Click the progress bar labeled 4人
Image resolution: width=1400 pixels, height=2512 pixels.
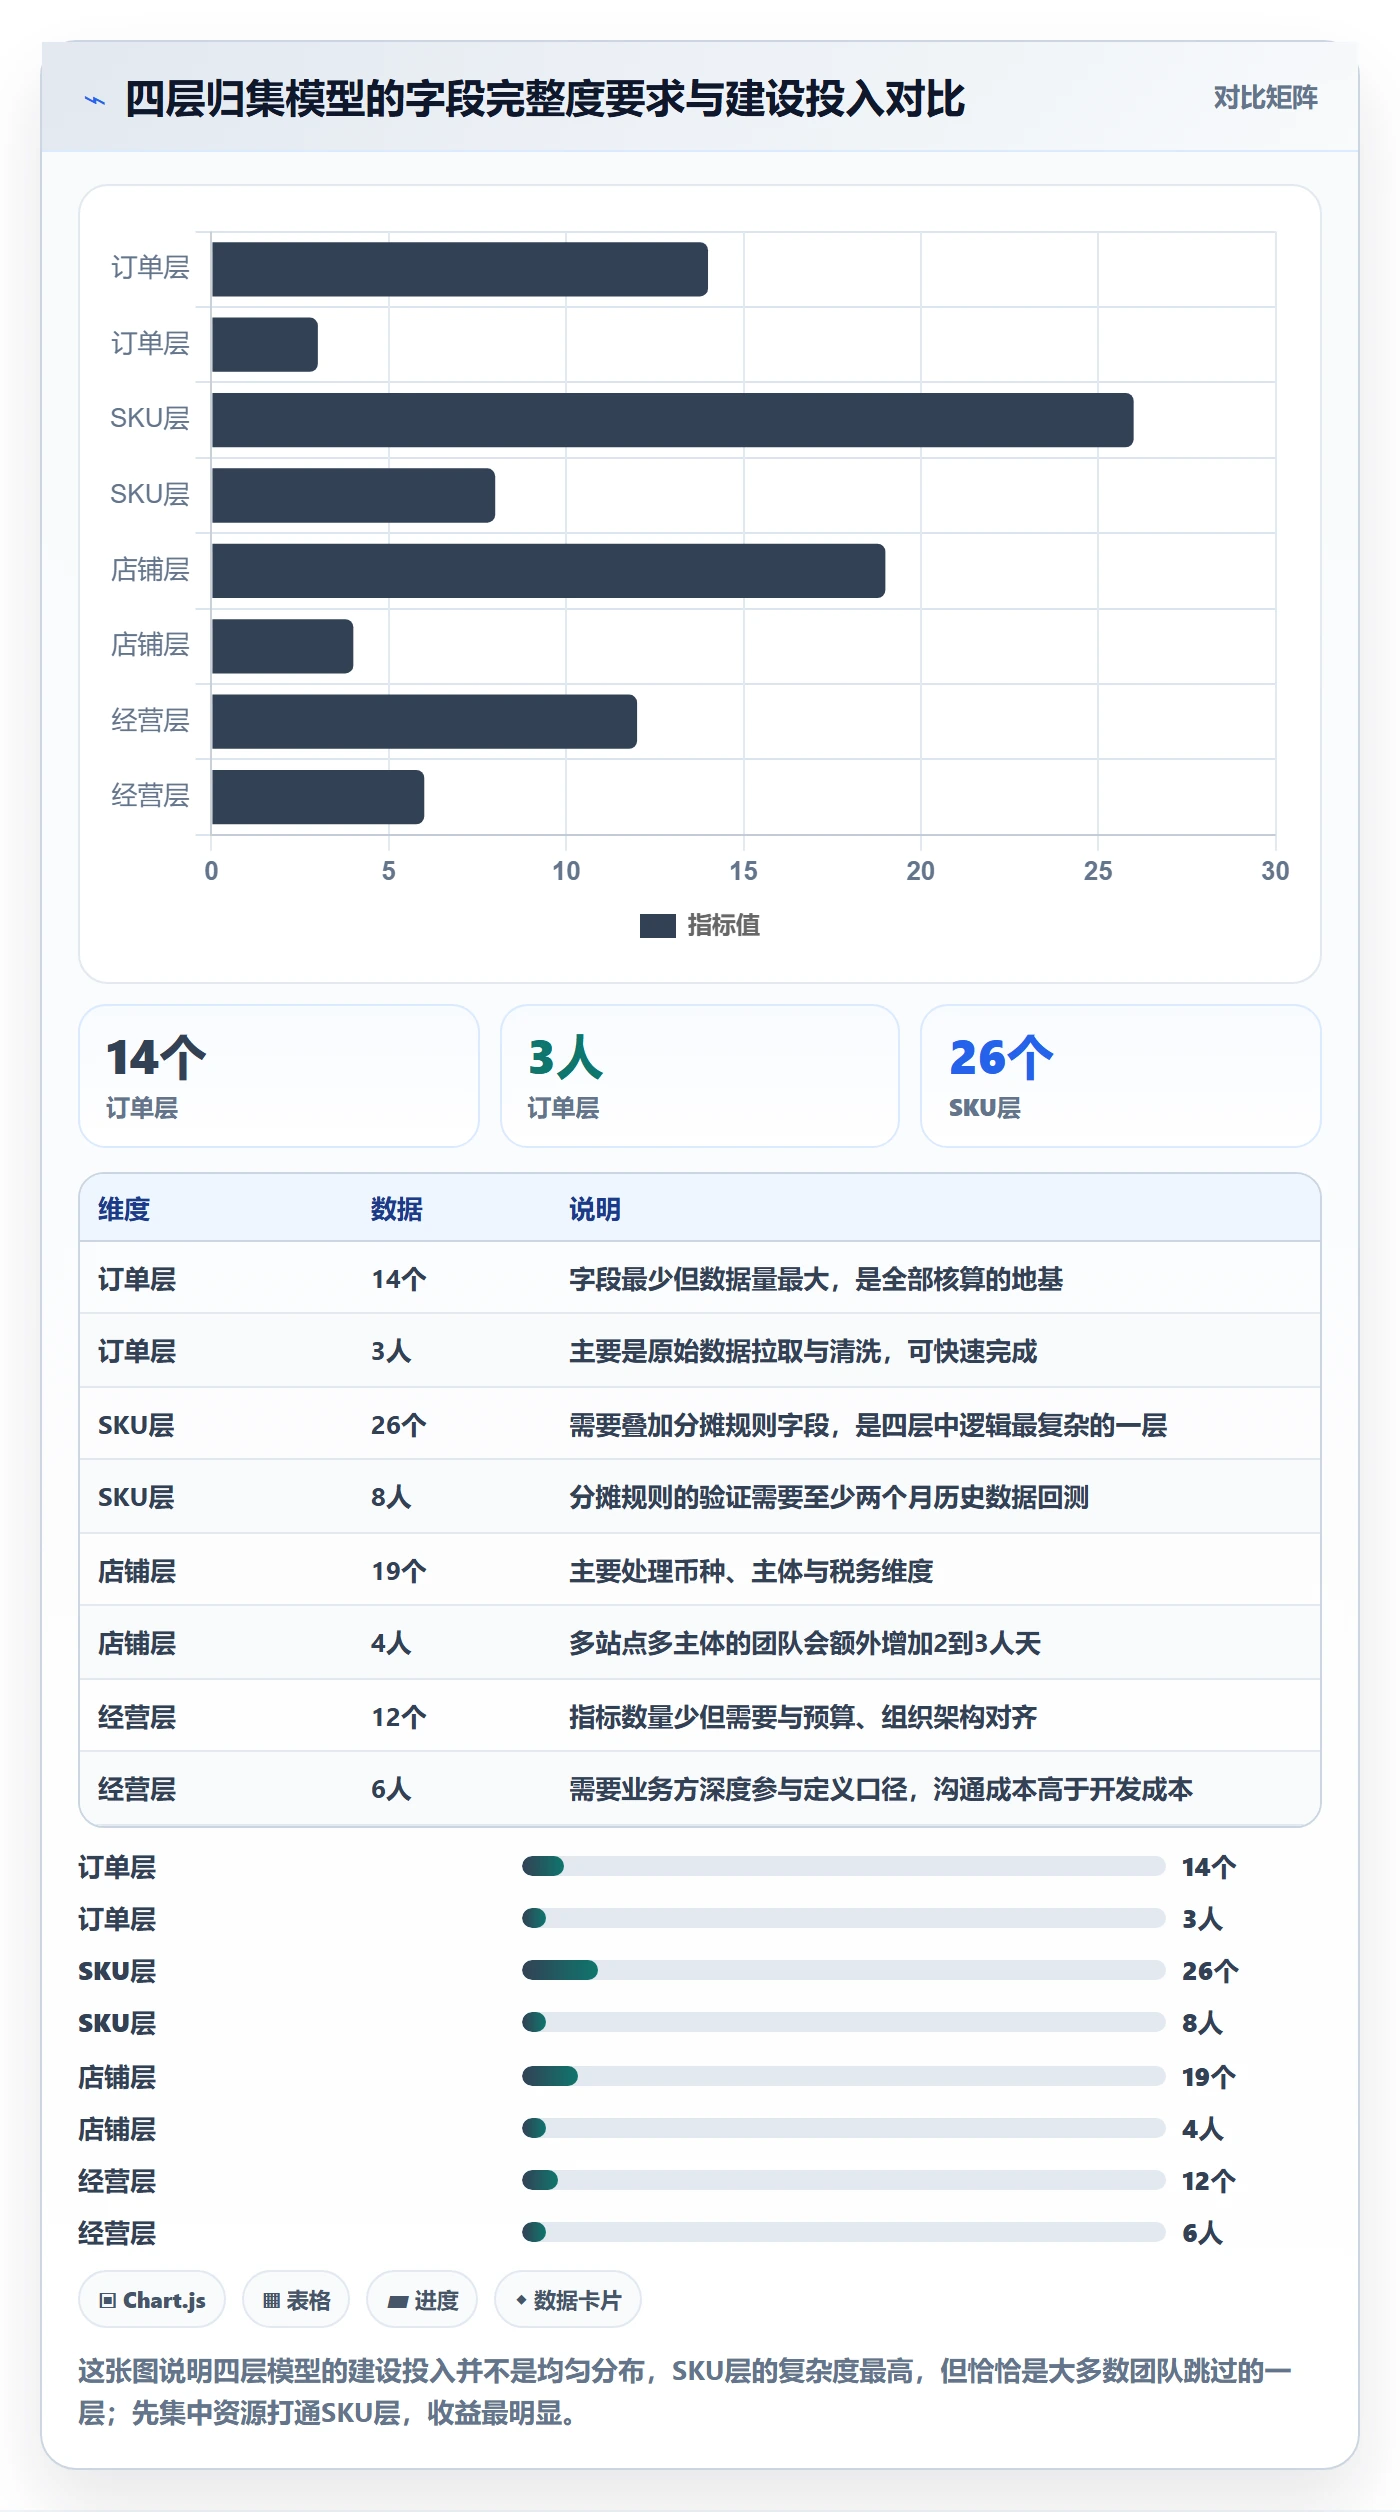pyautogui.click(x=843, y=2128)
